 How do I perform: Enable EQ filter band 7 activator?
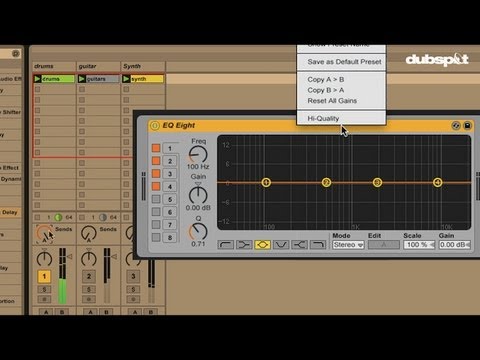tap(156, 225)
